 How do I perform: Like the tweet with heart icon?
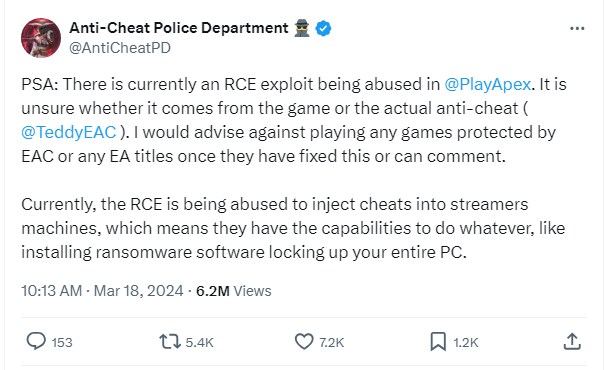coord(304,341)
